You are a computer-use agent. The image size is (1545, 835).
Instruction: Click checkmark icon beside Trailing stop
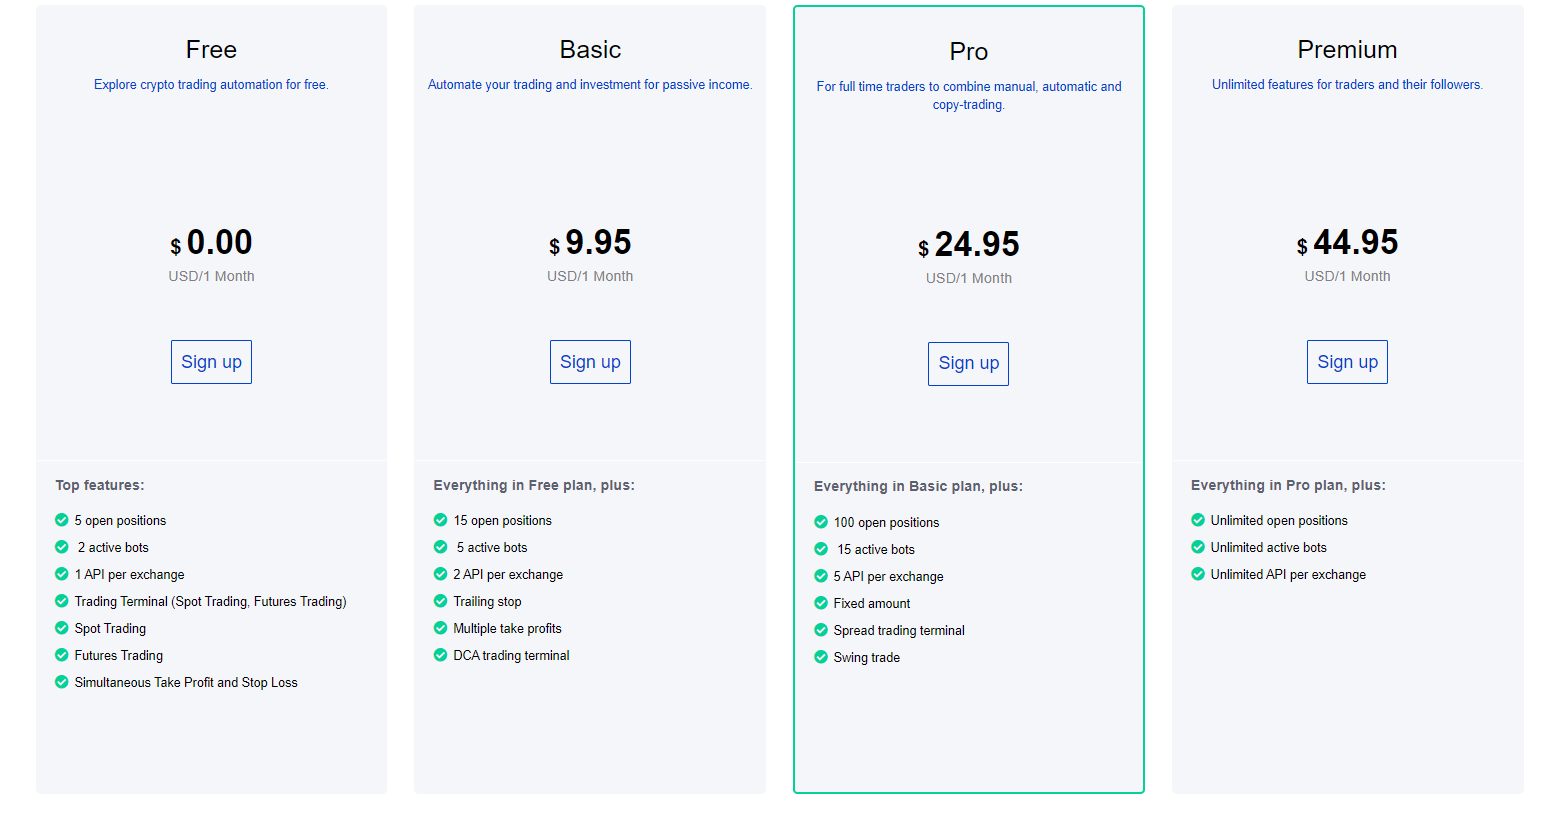[x=440, y=601]
